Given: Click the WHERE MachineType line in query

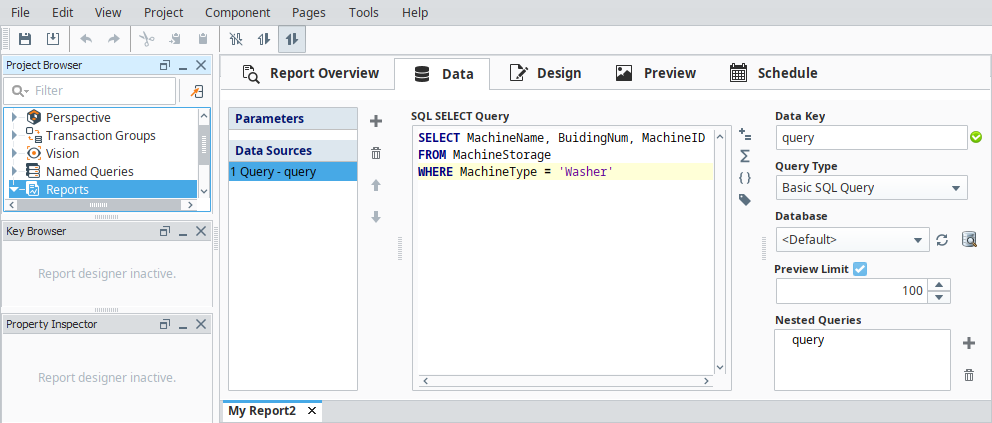Looking at the screenshot, I should [x=565, y=172].
